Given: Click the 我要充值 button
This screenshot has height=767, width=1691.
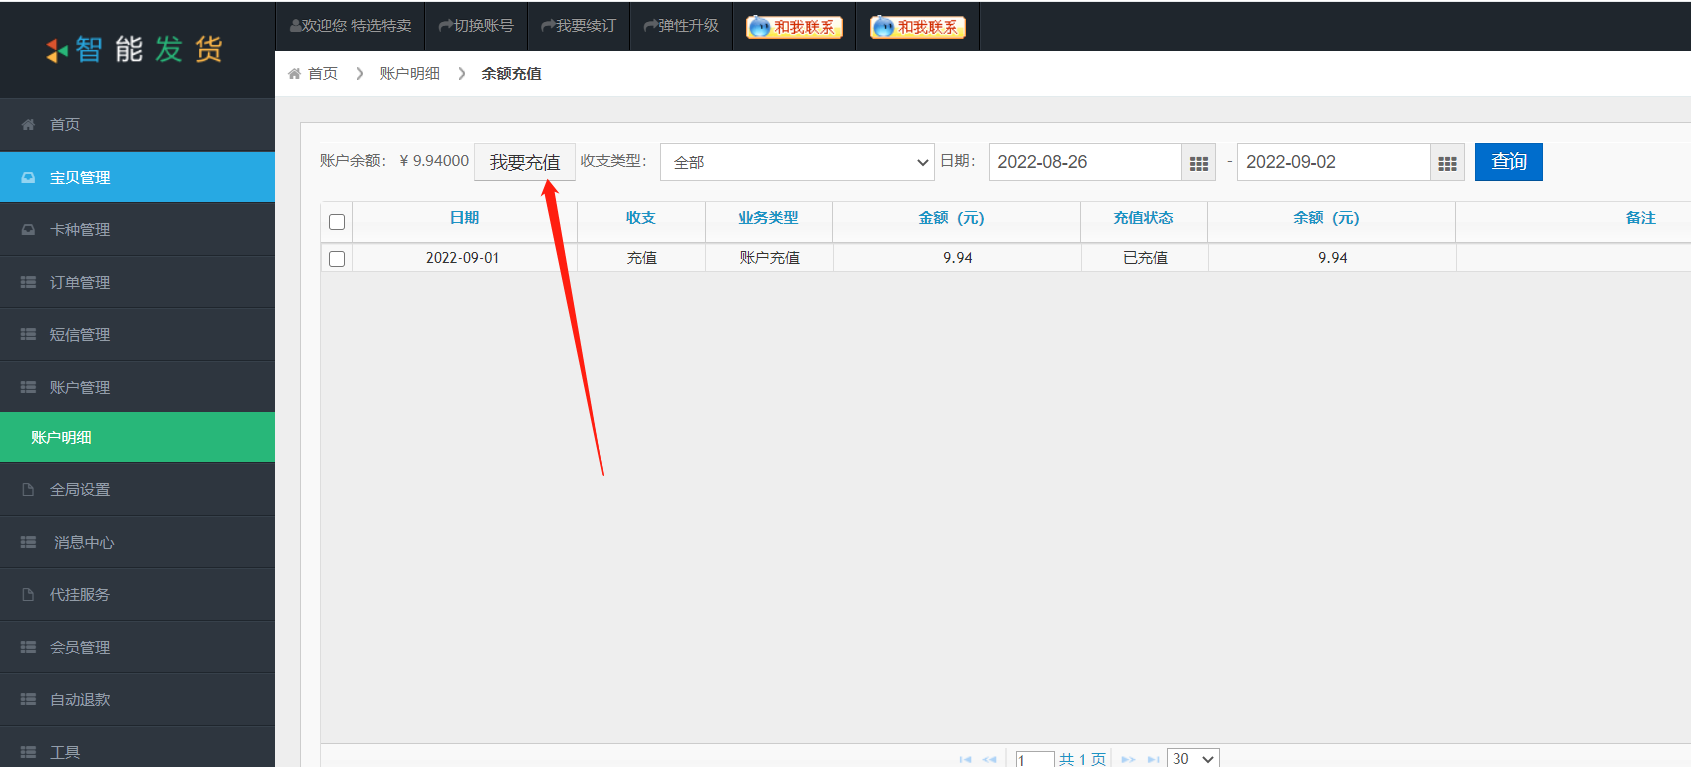Looking at the screenshot, I should coord(524,162).
